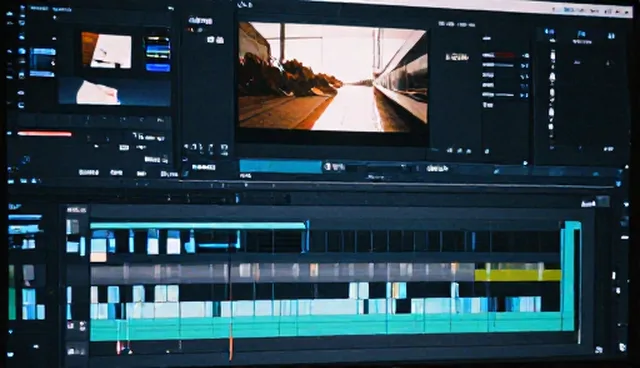The height and width of the screenshot is (368, 640).
Task: Select the tall cyan clip at the right end of the timeline
Action: pyautogui.click(x=570, y=276)
